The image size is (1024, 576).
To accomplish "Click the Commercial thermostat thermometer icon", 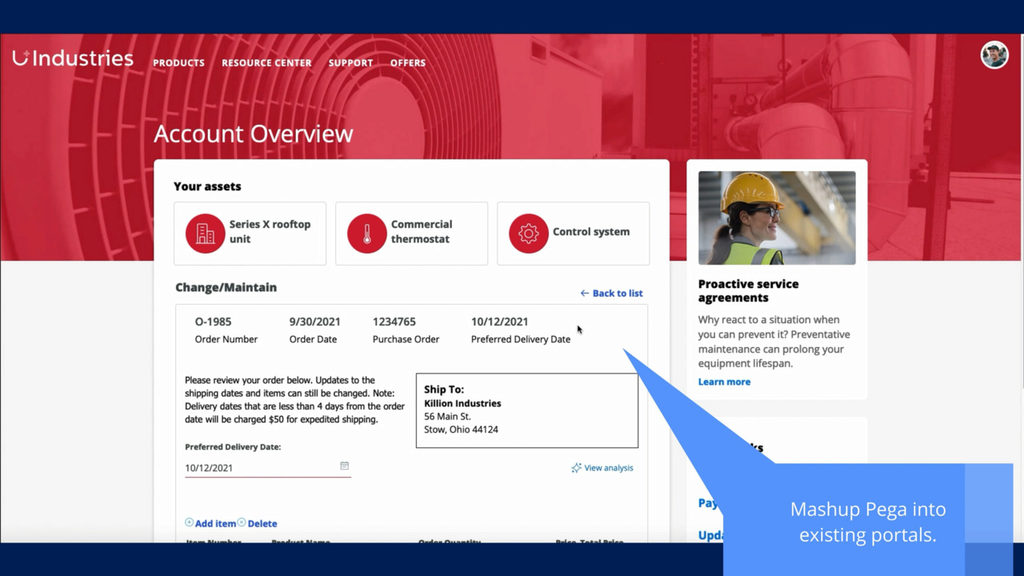I will coord(367,233).
